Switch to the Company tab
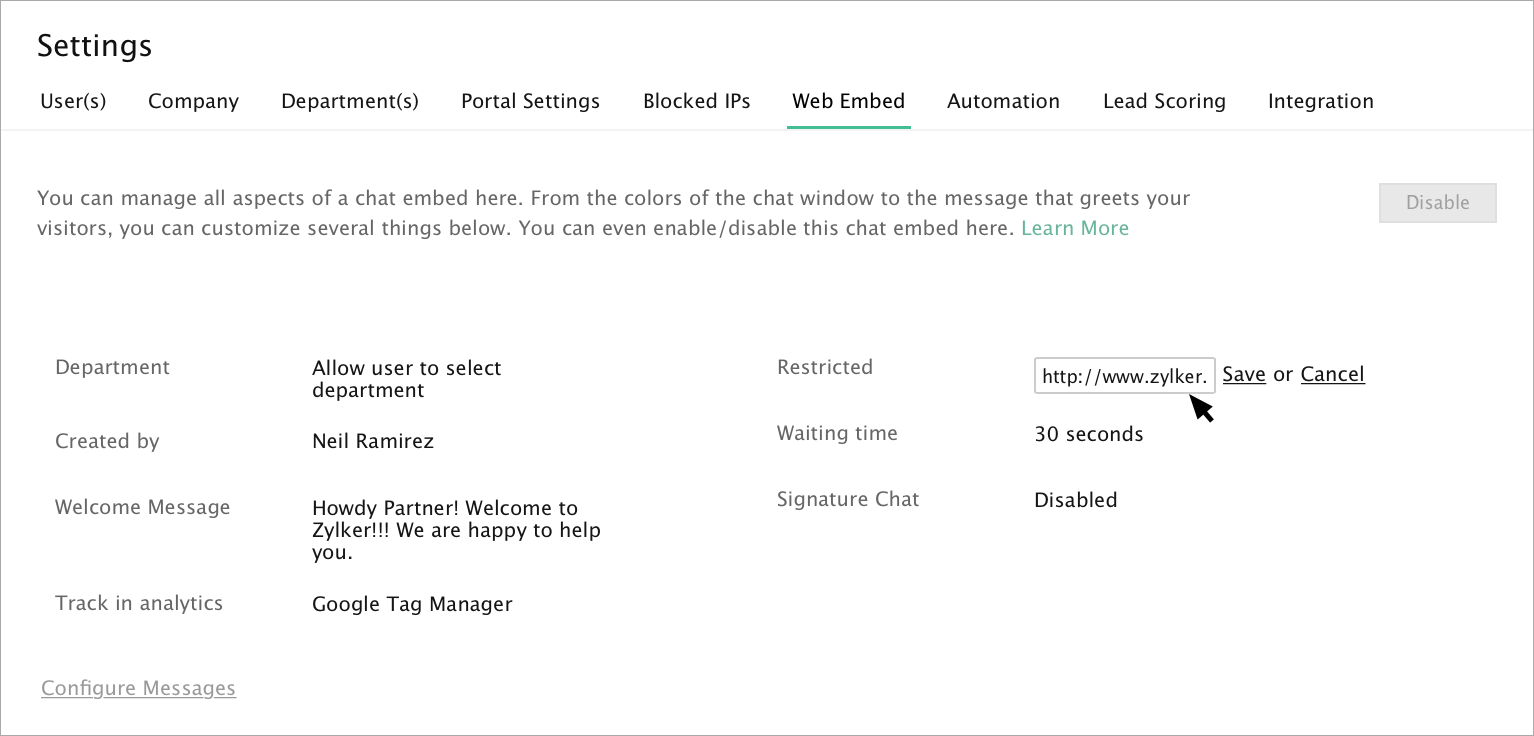Viewport: 1534px width, 736px height. [x=193, y=101]
